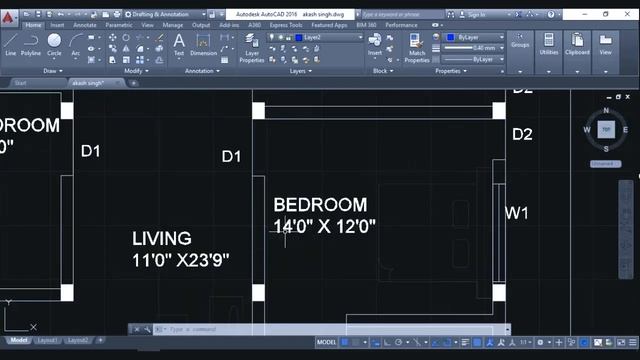Toggle polar tracking in status bar
Image resolution: width=640 pixels, height=360 pixels.
398,342
